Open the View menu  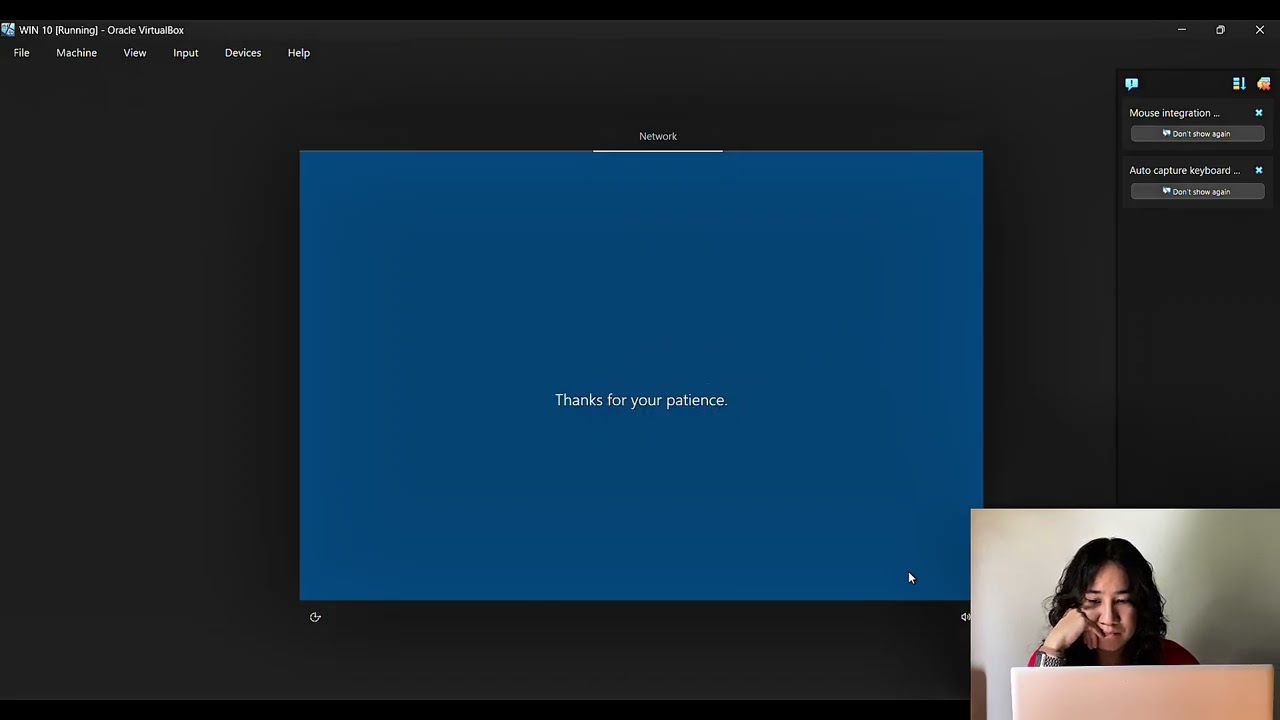[x=135, y=53]
